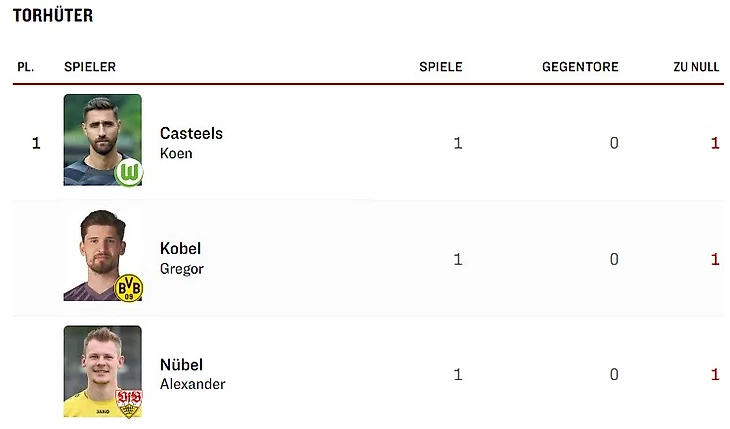This screenshot has height=429, width=730.
Task: Open the Casteels player name link
Action: tap(191, 133)
